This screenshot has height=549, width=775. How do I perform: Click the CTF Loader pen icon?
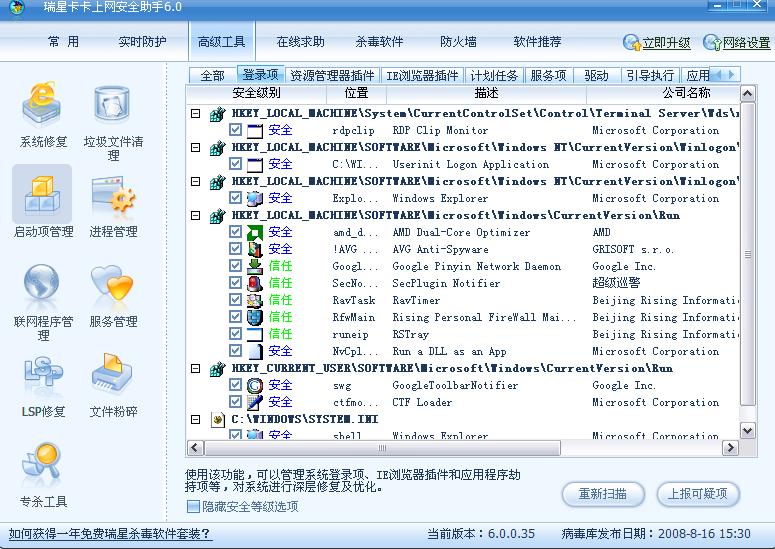[x=255, y=402]
